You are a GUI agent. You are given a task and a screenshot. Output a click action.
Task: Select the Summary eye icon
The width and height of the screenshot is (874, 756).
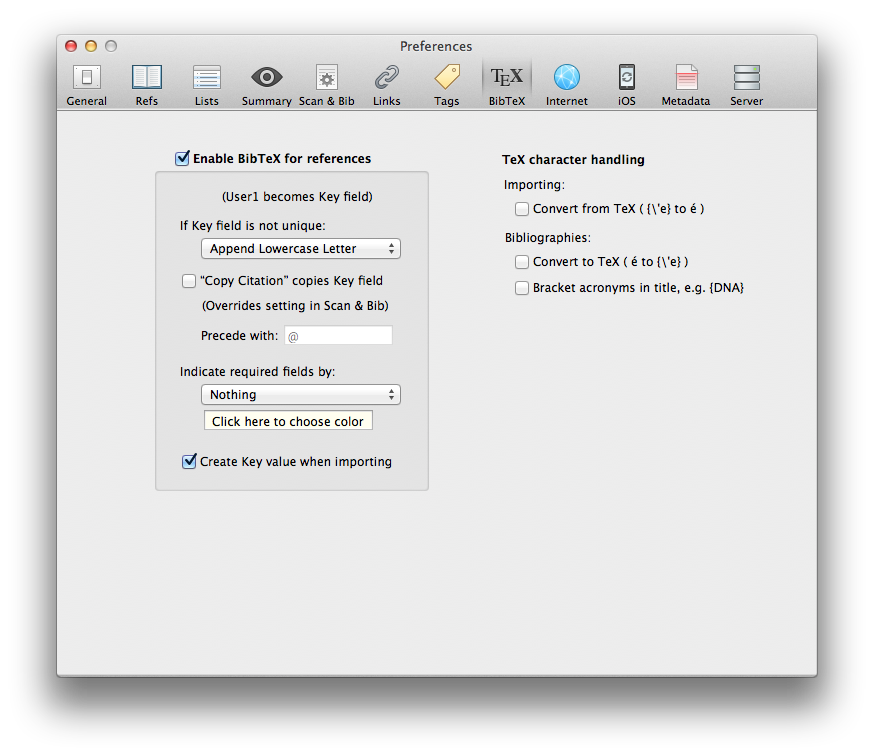pos(266,84)
